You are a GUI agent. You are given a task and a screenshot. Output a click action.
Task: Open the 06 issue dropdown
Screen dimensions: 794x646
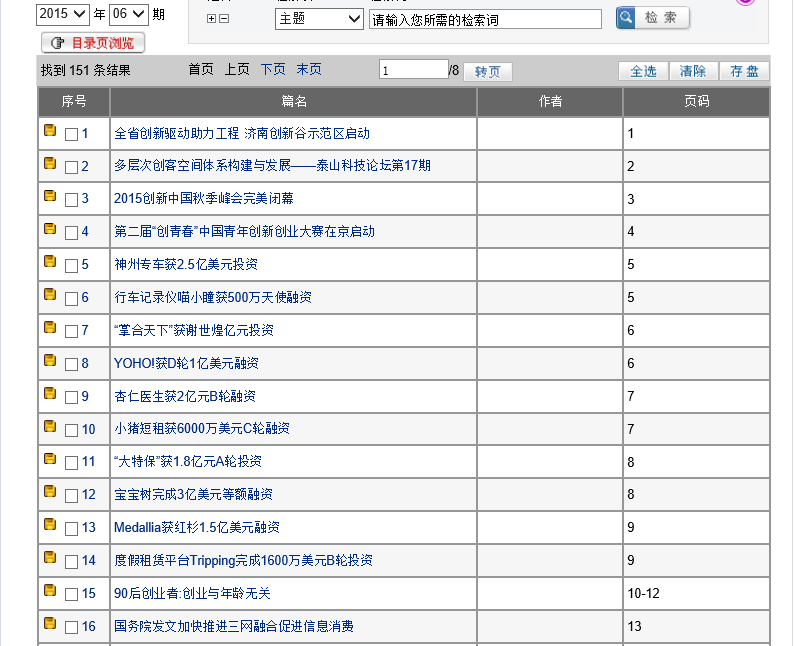[x=129, y=14]
